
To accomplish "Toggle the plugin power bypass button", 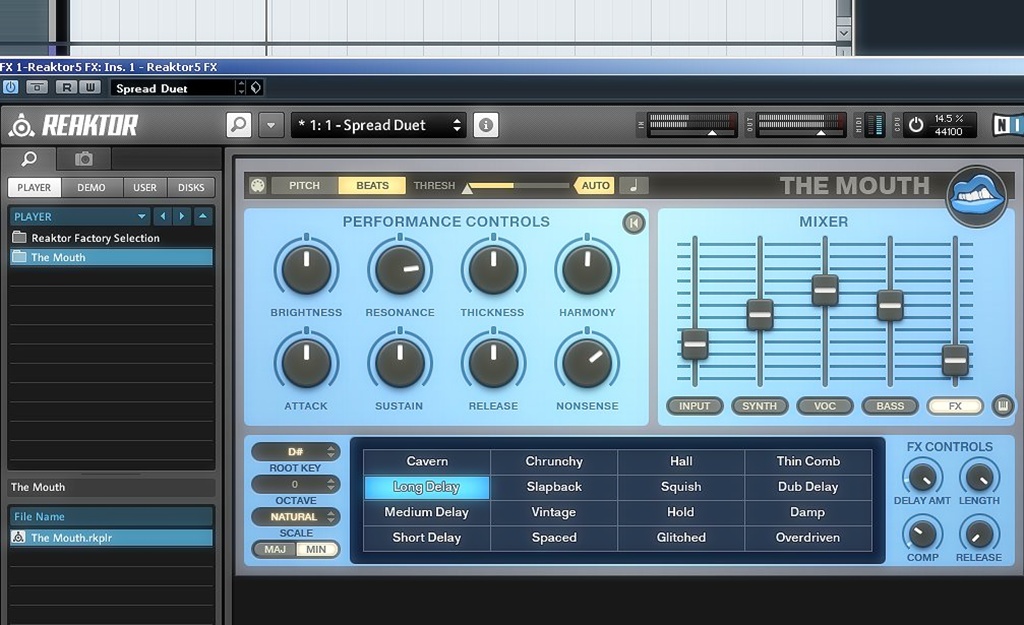I will pos(10,87).
